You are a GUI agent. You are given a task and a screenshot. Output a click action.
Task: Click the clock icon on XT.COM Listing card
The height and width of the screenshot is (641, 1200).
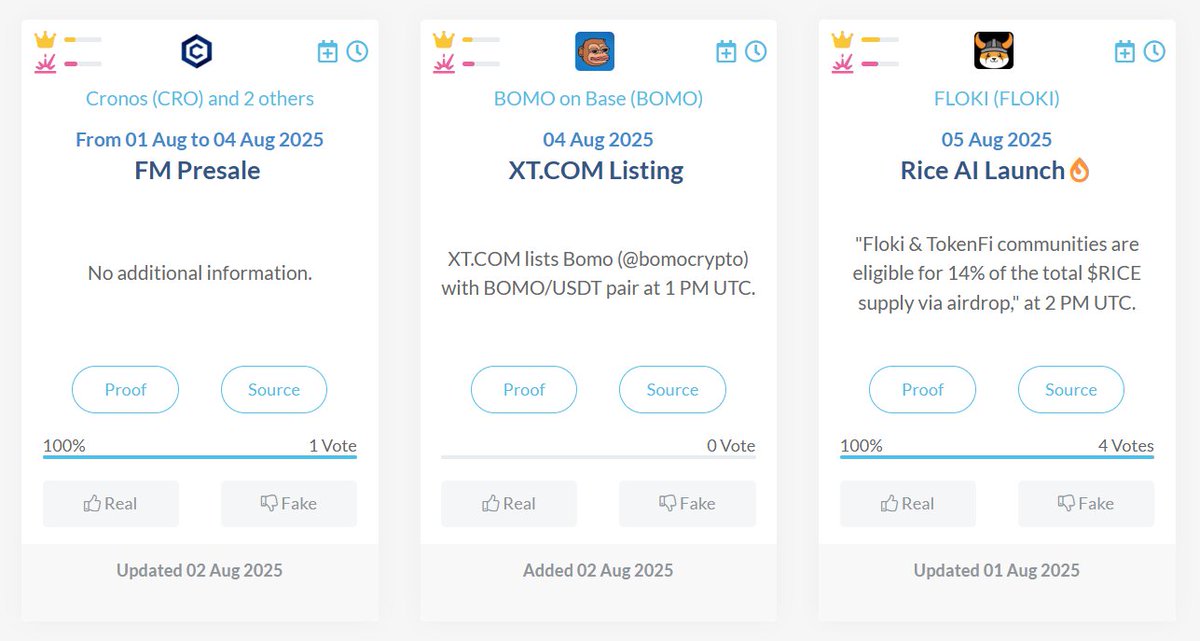(756, 51)
